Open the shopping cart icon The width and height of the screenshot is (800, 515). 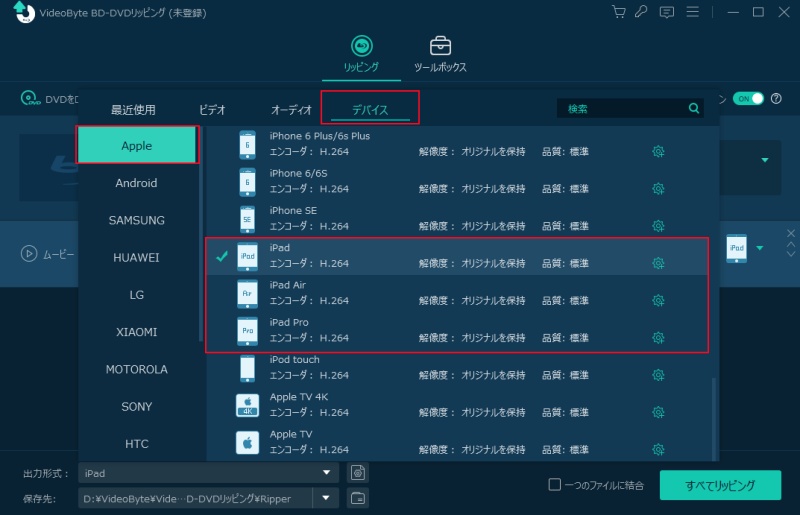click(618, 12)
